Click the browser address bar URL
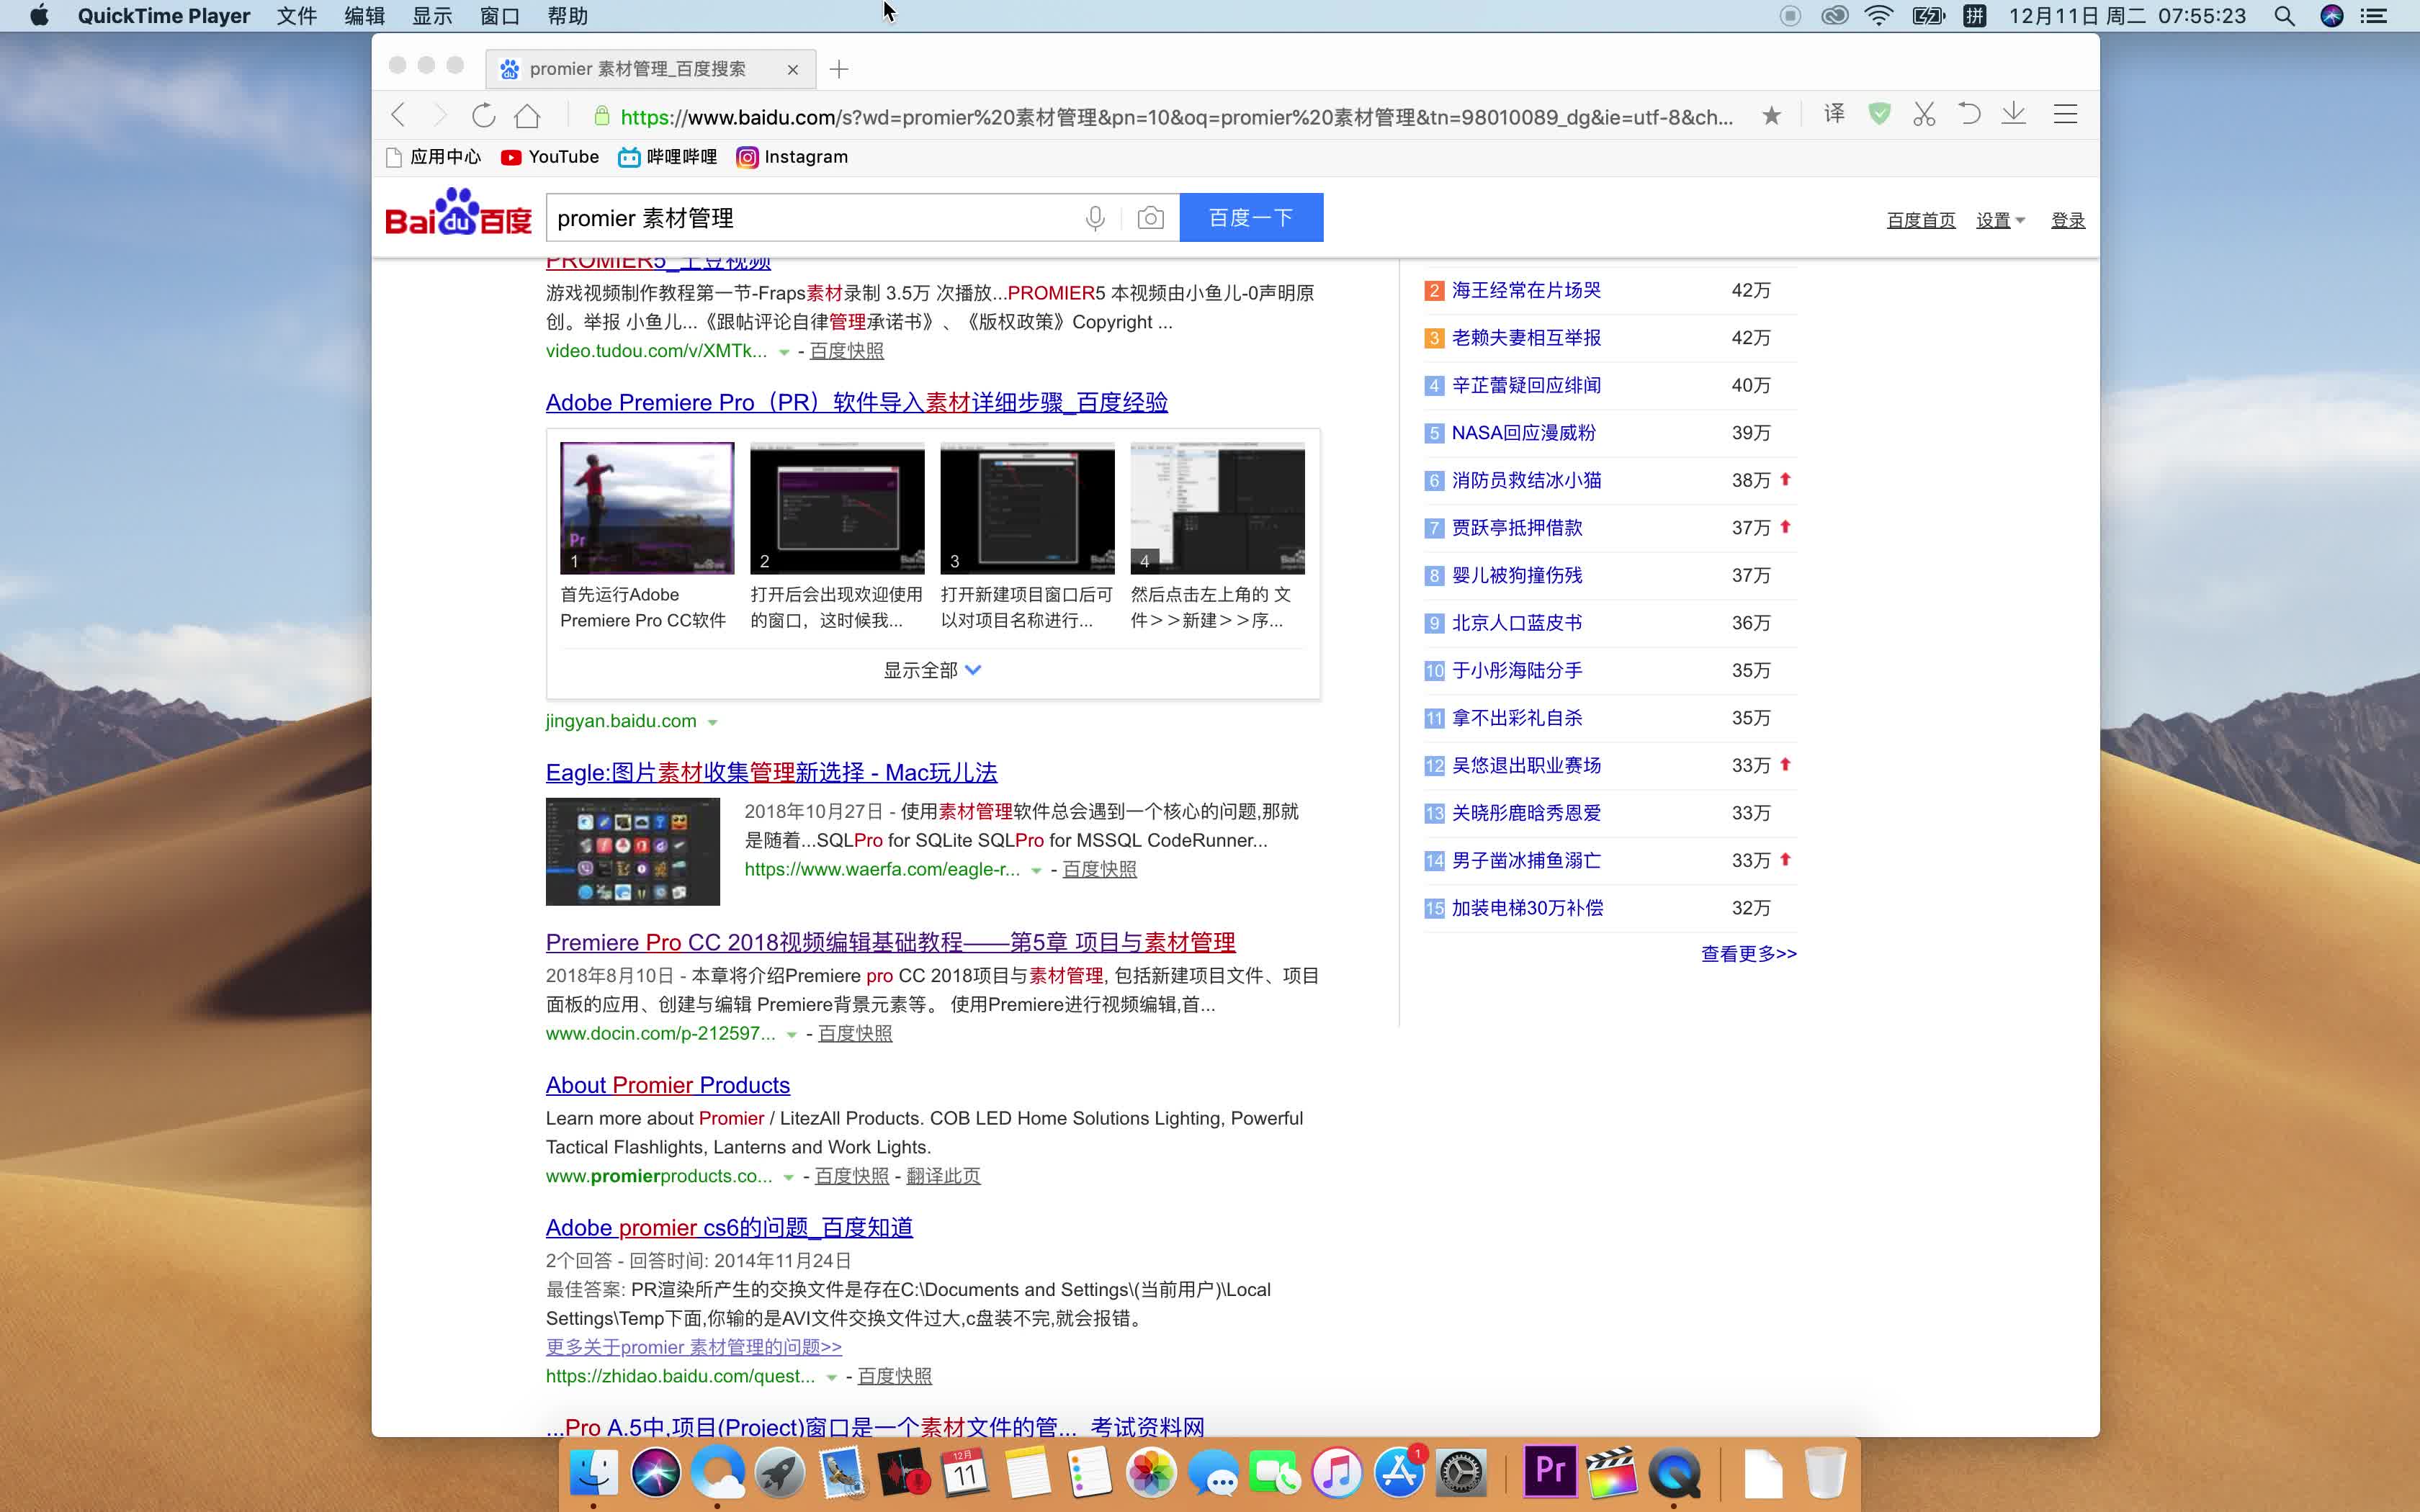 (x=1176, y=117)
